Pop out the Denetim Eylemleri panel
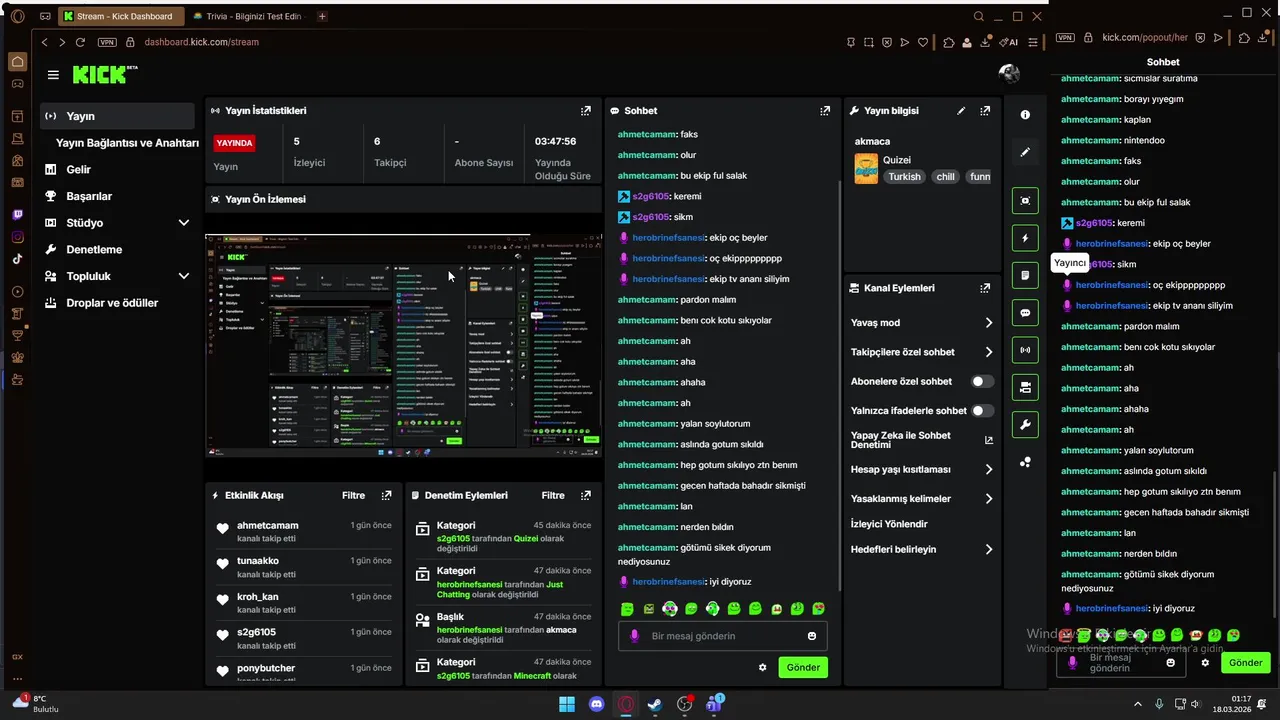The width and height of the screenshot is (1280, 720). point(586,495)
